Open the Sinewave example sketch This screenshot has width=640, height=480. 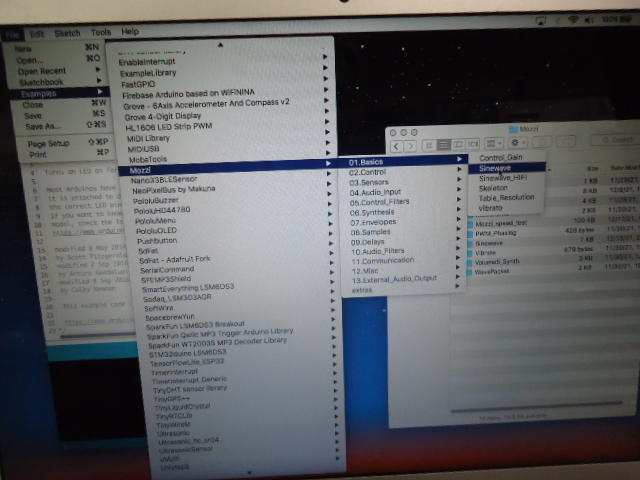(507, 168)
